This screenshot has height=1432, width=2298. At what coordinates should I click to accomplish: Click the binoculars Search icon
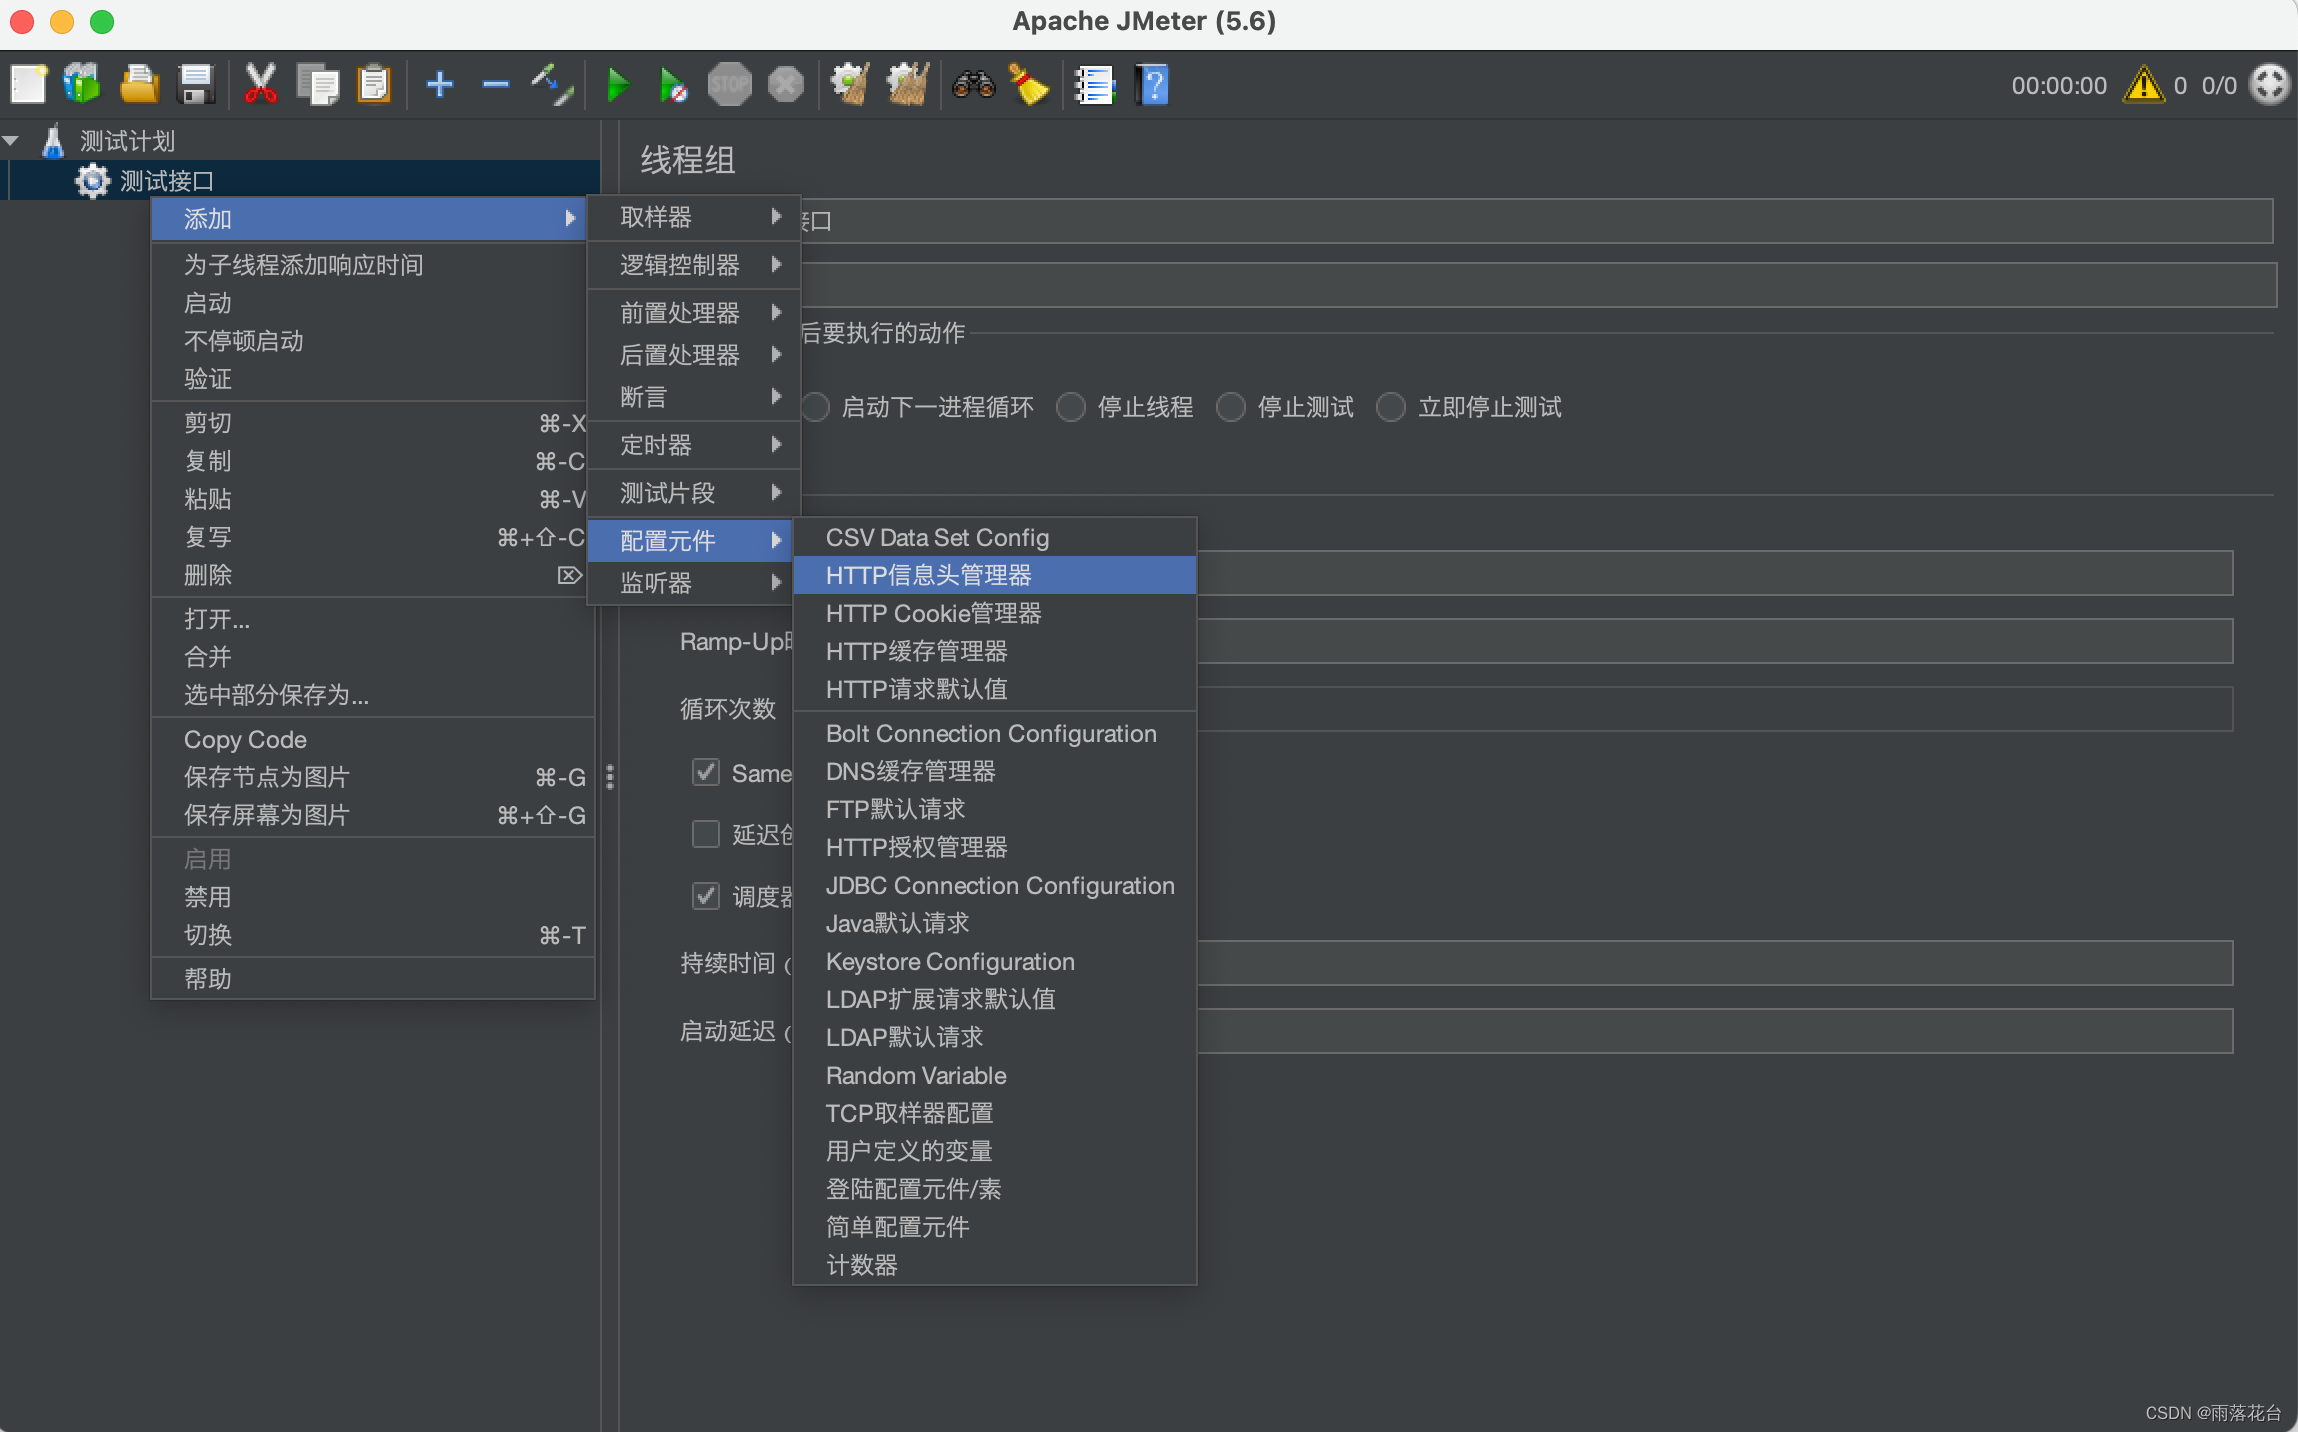click(973, 85)
